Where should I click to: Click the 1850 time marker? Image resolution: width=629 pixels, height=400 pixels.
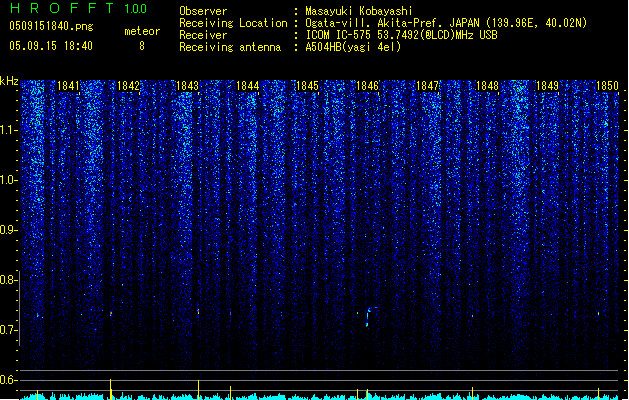pyautogui.click(x=607, y=86)
